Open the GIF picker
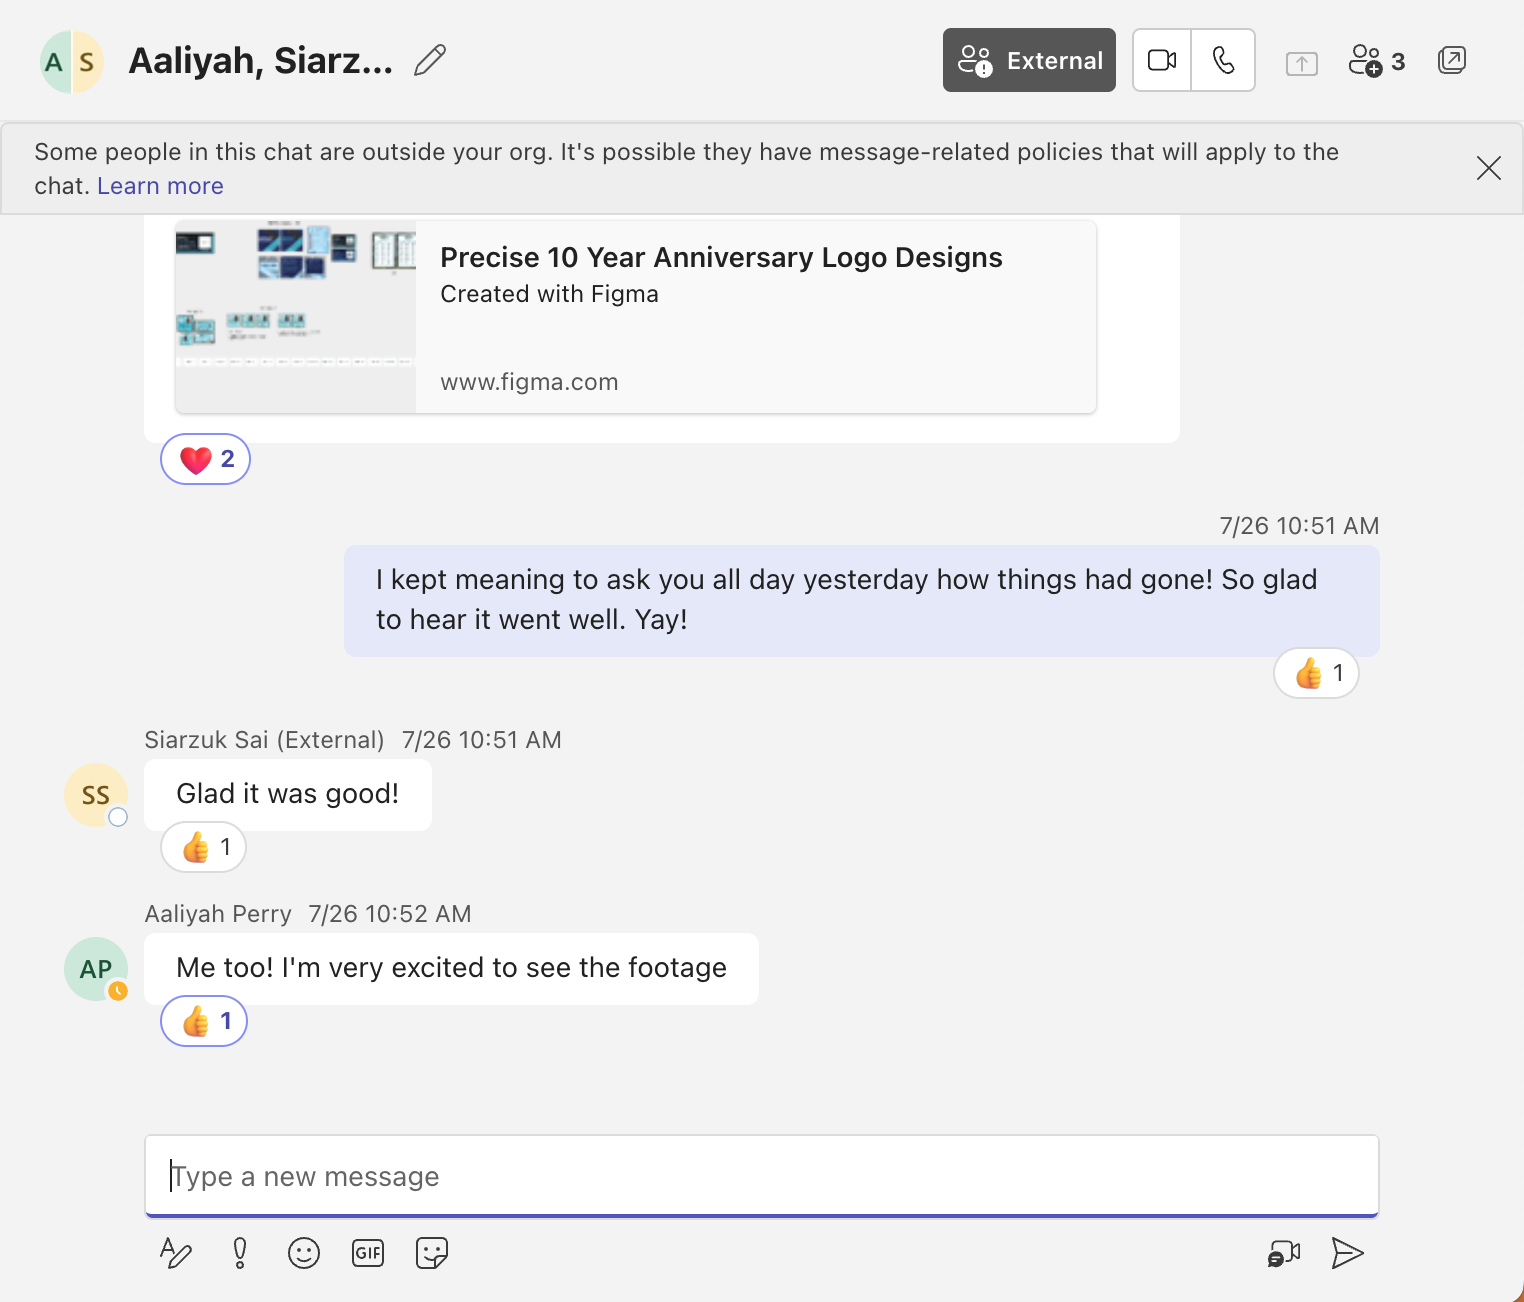The width and height of the screenshot is (1524, 1302). point(367,1252)
